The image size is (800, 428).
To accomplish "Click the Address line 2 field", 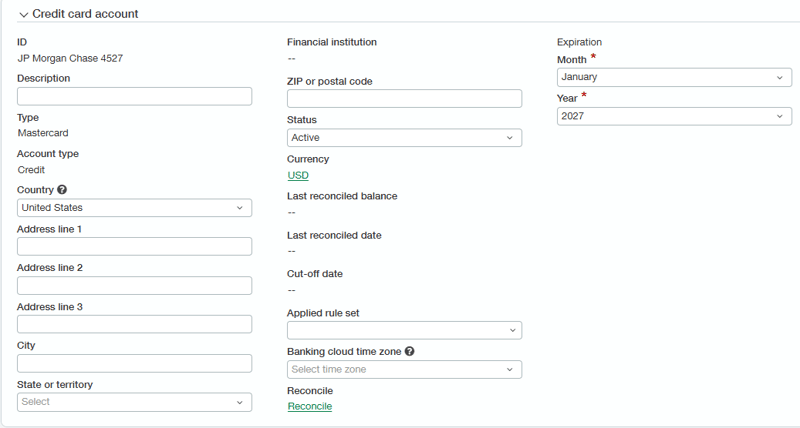I will (134, 286).
